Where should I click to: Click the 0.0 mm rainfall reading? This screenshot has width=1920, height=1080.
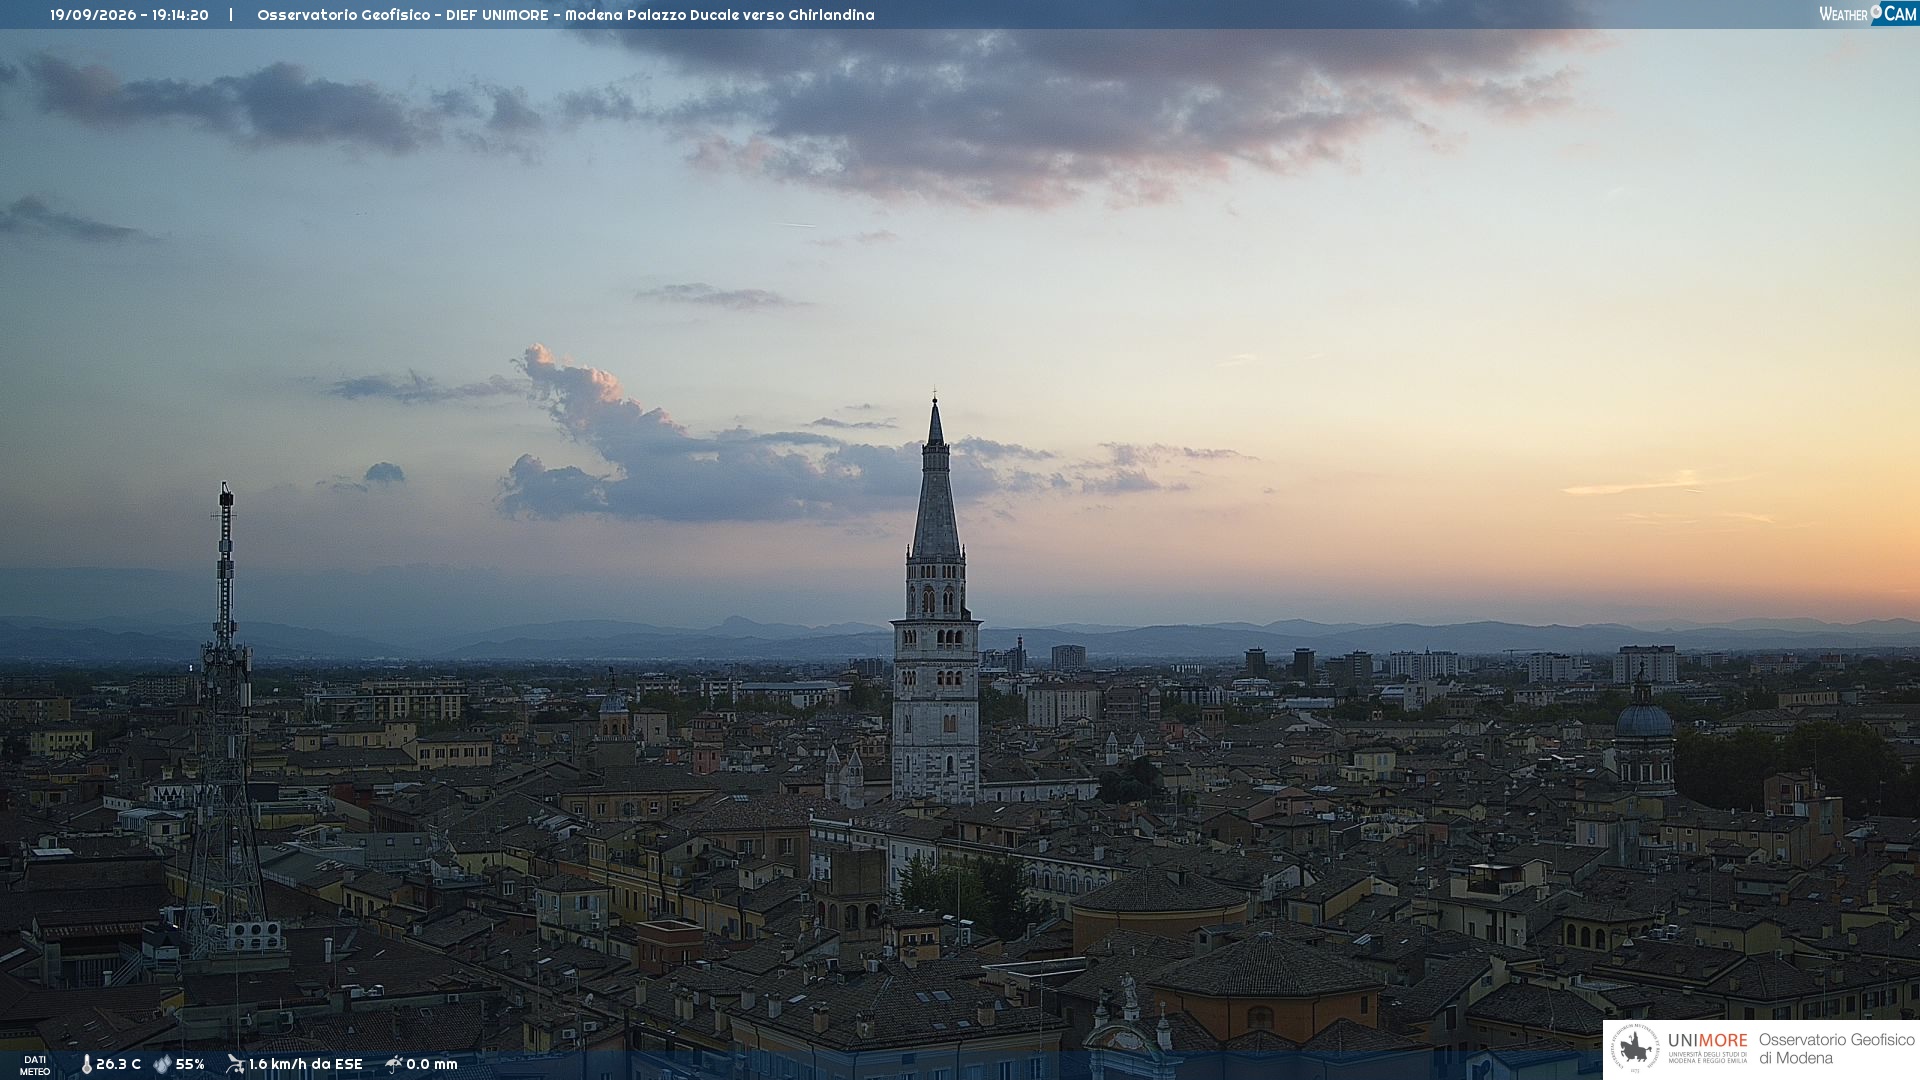pos(432,1064)
